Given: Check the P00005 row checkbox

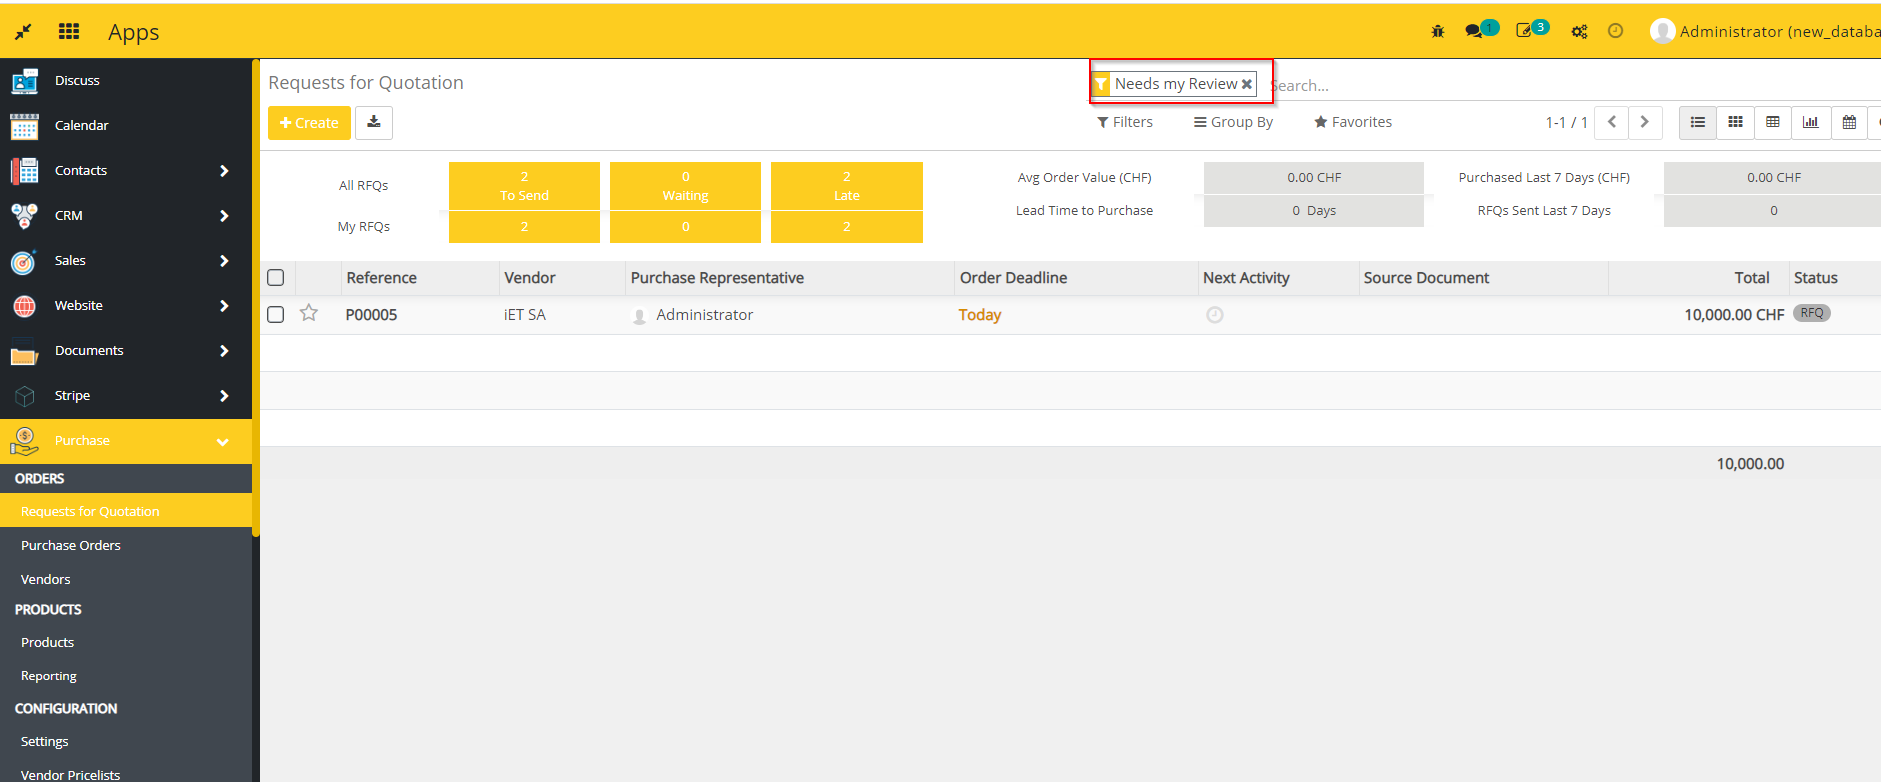Looking at the screenshot, I should coord(276,315).
